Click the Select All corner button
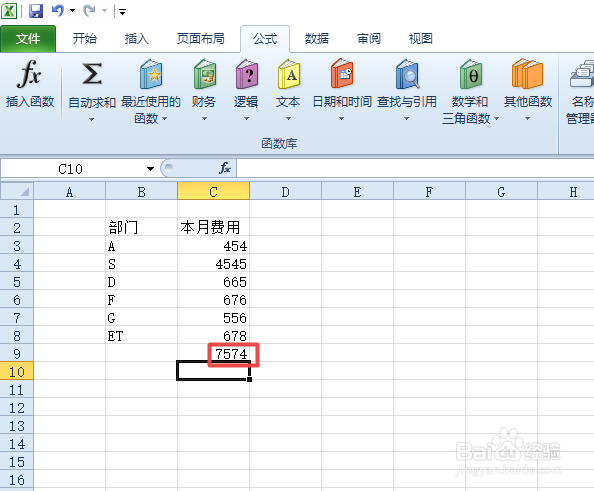Screen dimensions: 594x491 [17, 191]
